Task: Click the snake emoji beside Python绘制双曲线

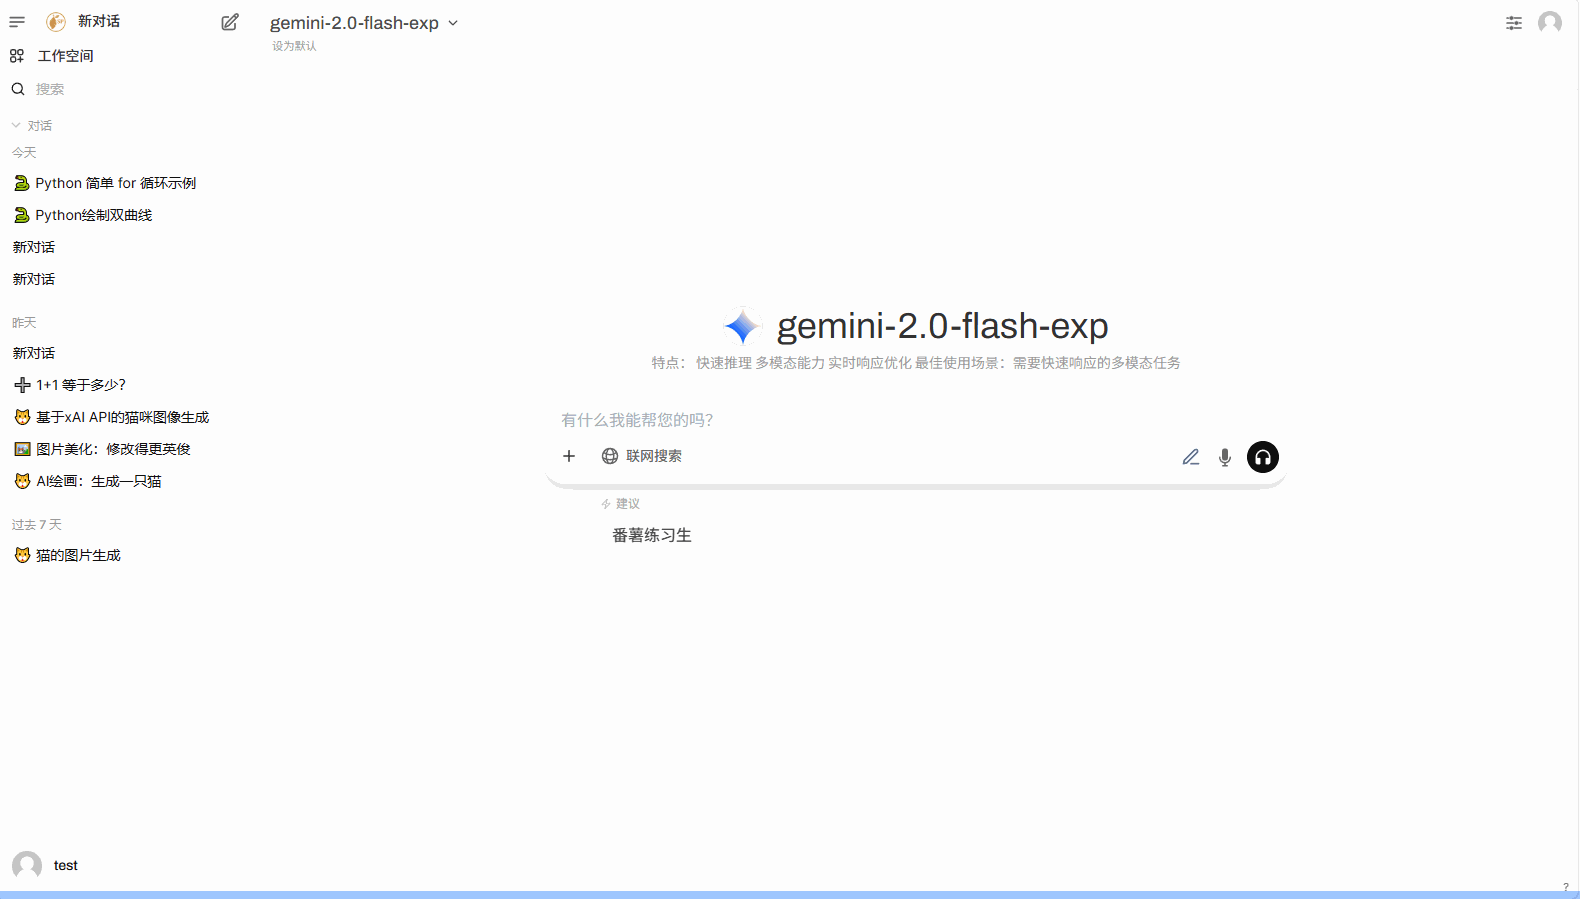Action: [x=22, y=215]
